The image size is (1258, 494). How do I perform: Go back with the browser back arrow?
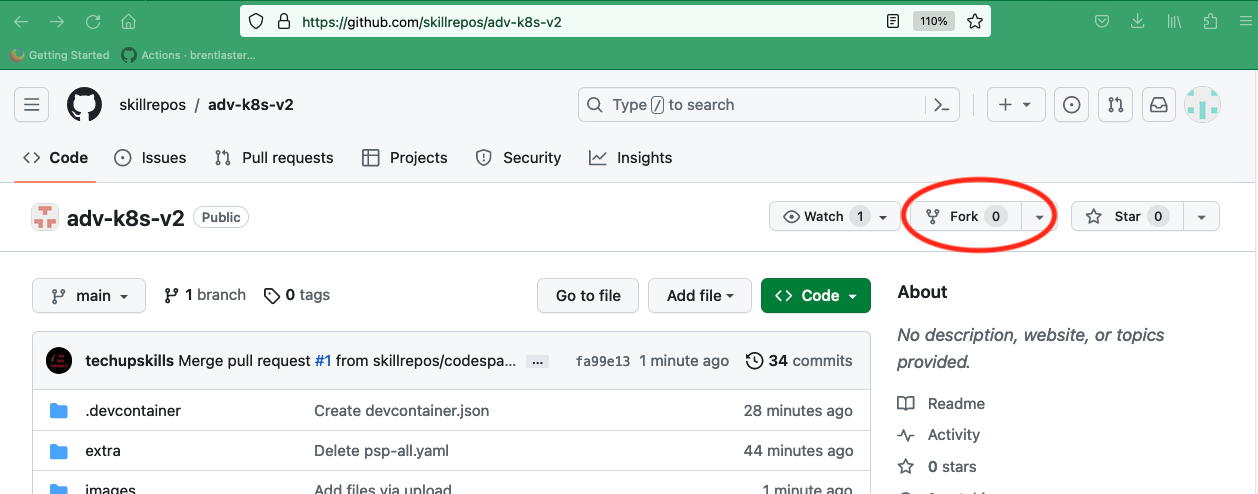21,21
